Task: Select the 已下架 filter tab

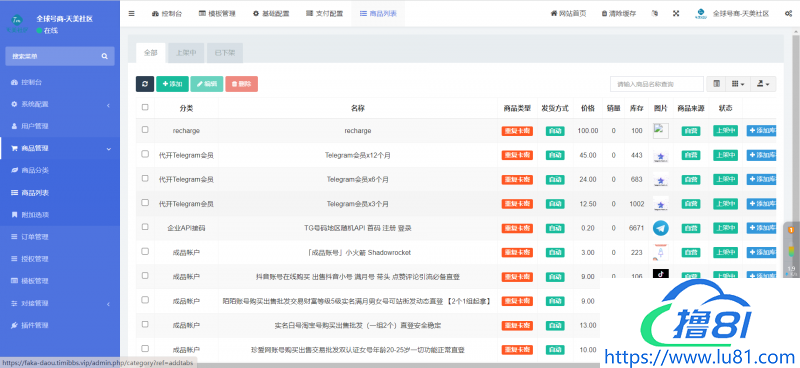Action: (225, 53)
